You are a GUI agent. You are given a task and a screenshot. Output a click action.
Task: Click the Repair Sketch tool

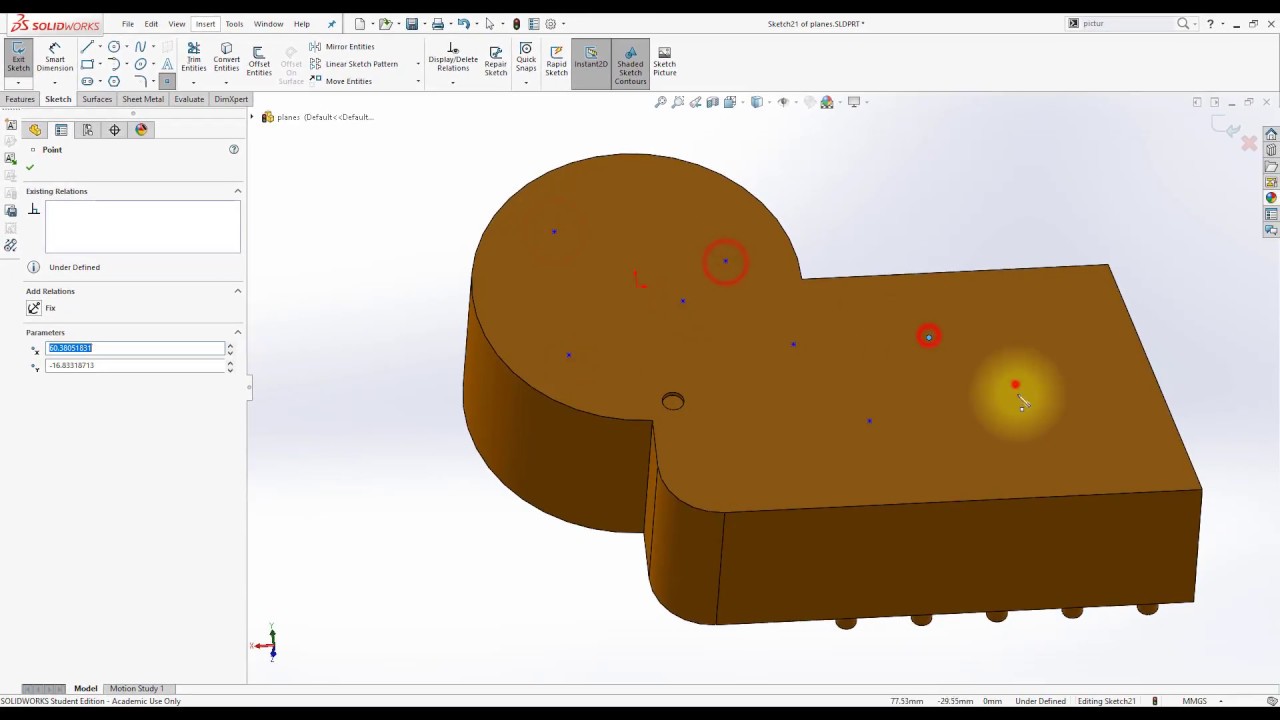click(496, 62)
